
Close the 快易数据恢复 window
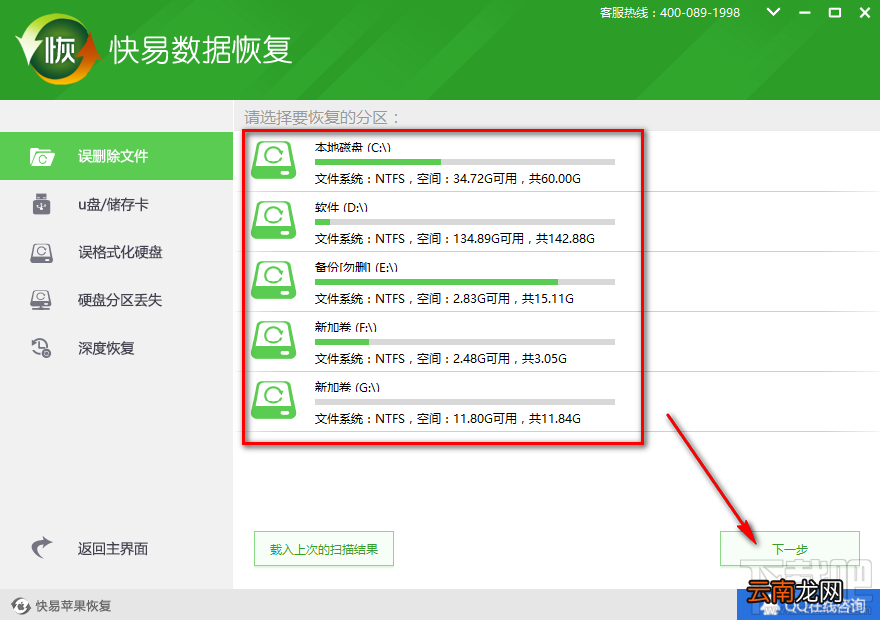pos(865,12)
